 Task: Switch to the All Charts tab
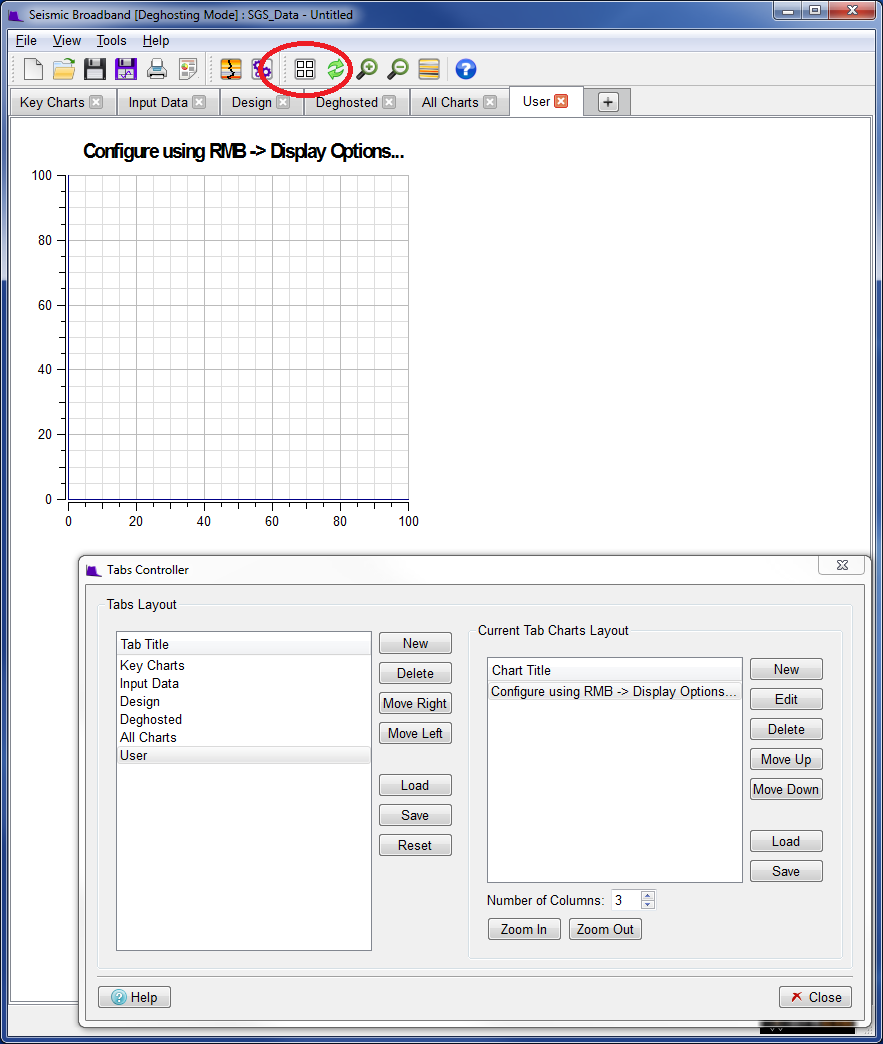pyautogui.click(x=449, y=102)
